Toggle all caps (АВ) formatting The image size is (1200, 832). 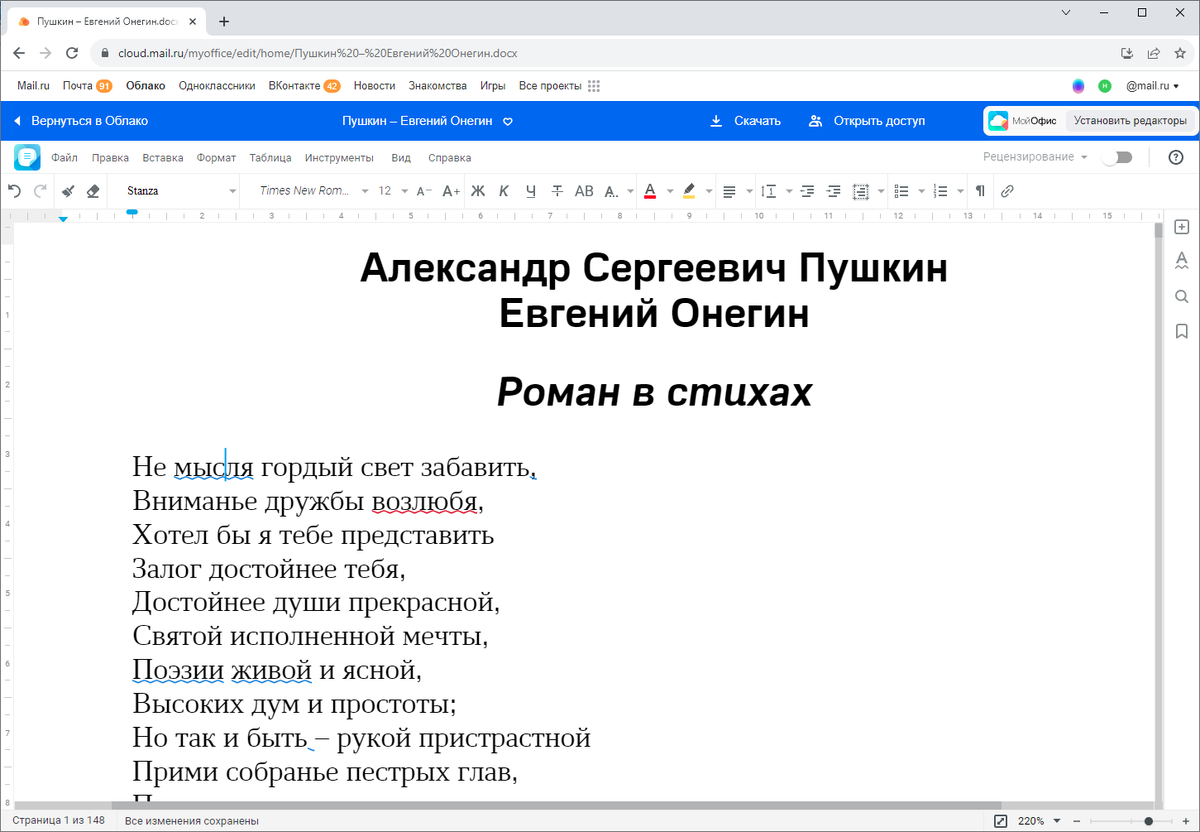(x=584, y=190)
